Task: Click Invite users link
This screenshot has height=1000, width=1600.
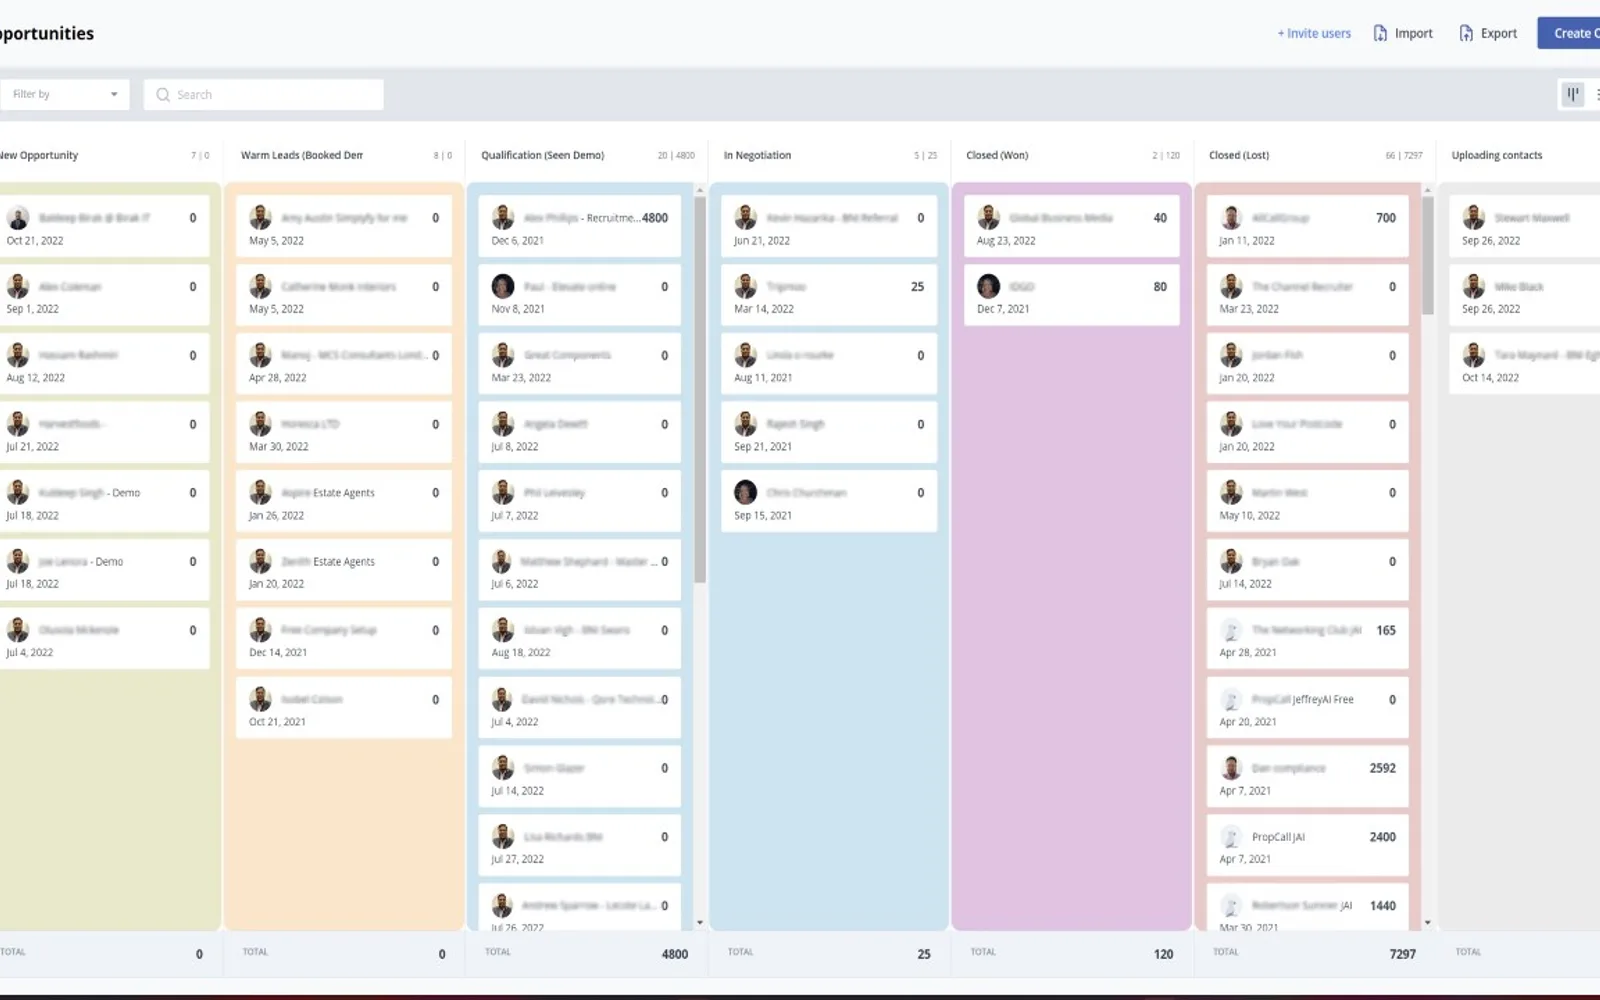Action: pyautogui.click(x=1313, y=33)
